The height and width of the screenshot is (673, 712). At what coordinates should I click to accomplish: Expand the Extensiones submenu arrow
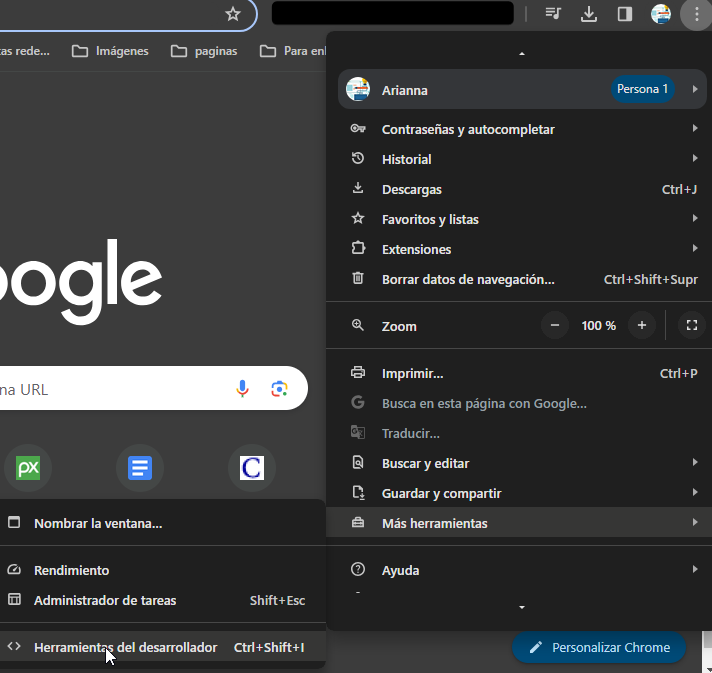click(x=695, y=248)
